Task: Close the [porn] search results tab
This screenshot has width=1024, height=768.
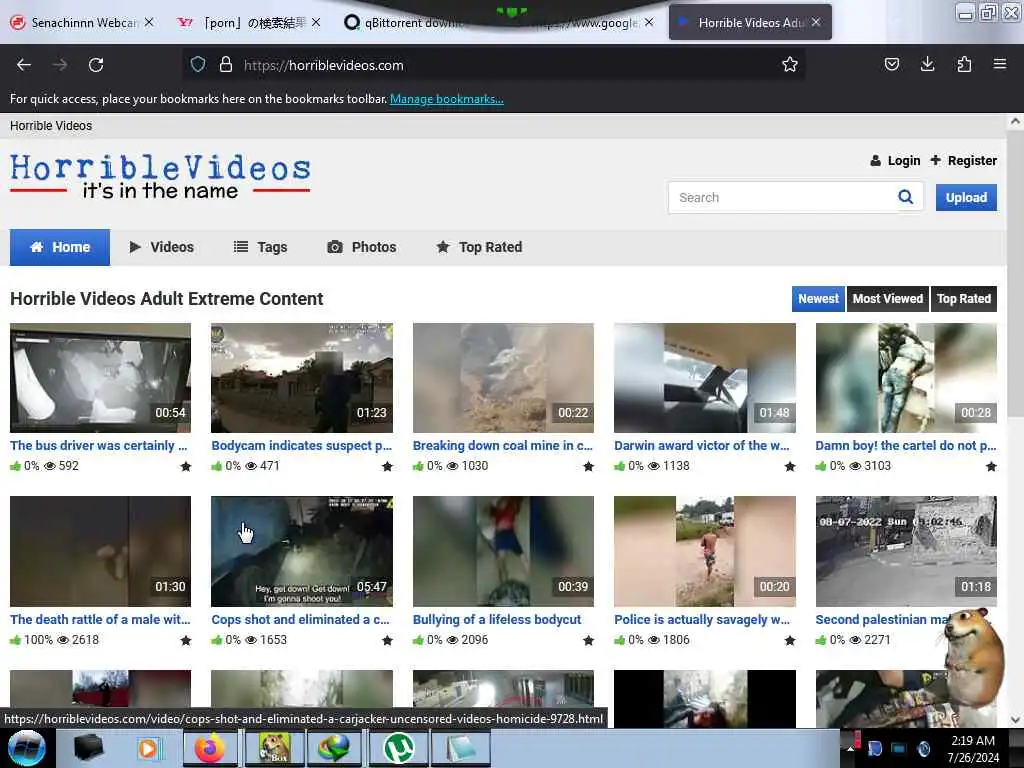Action: point(316,22)
